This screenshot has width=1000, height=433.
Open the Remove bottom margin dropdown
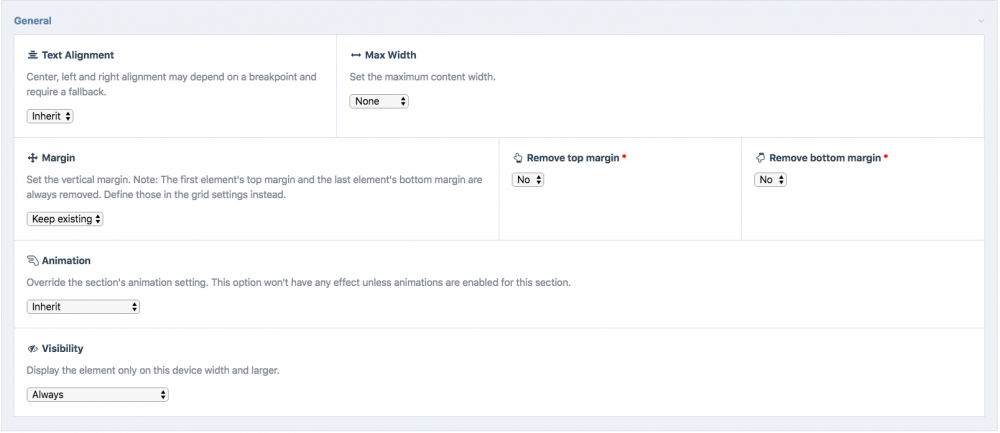[x=770, y=180]
